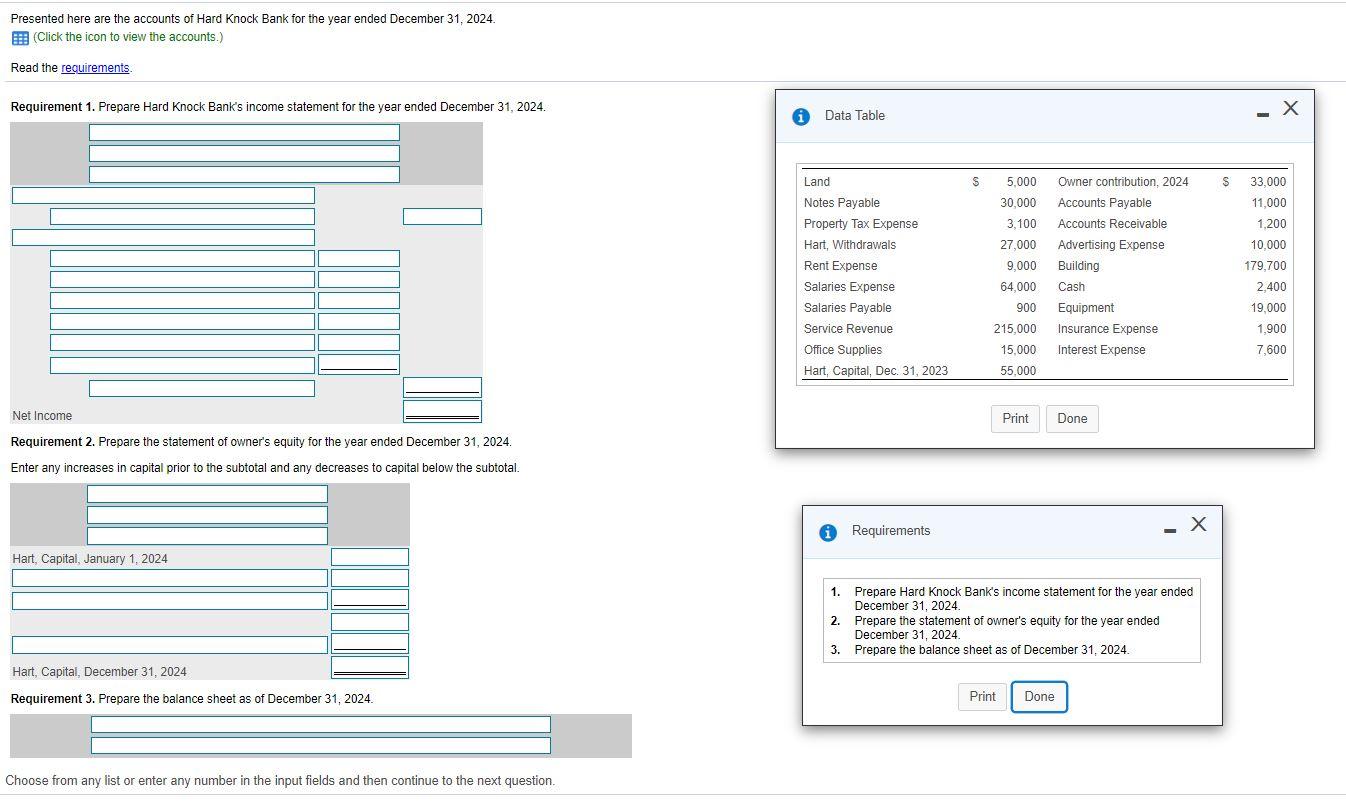Select first header line of the balance sheet
Screen dimensions: 1346x811
point(321,724)
